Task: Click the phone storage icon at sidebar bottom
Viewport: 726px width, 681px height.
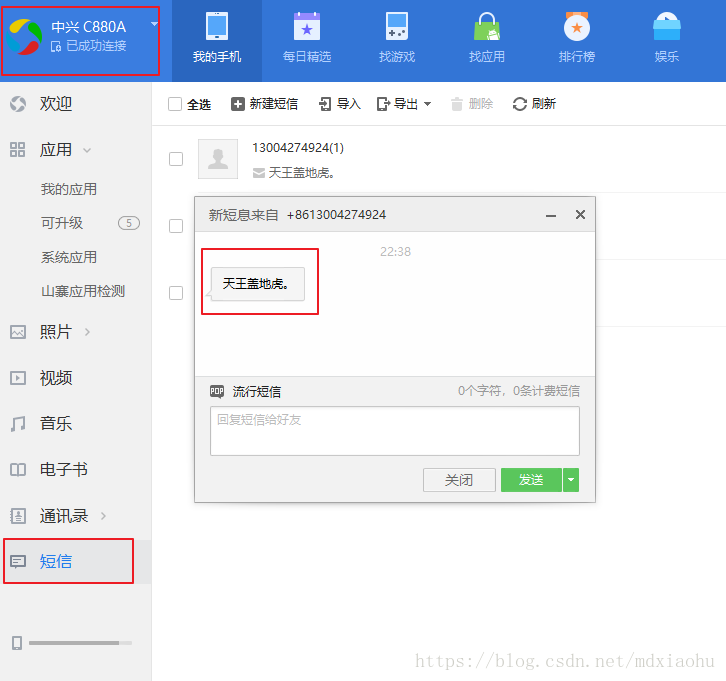Action: click(17, 643)
